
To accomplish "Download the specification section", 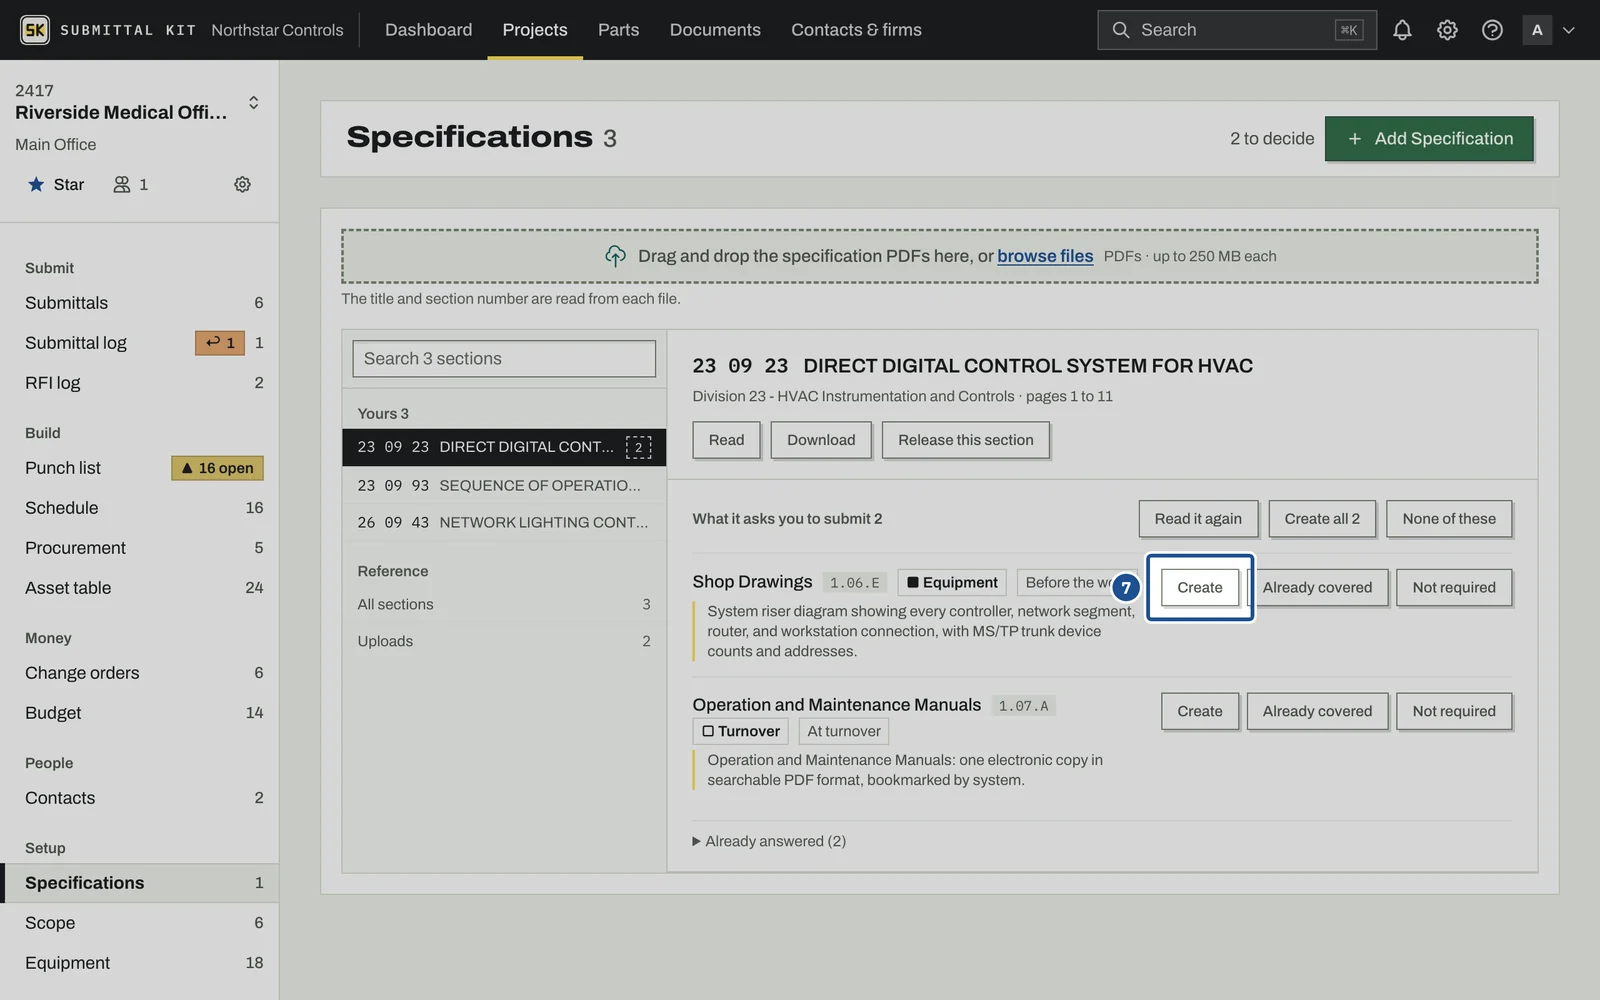I will [821, 440].
